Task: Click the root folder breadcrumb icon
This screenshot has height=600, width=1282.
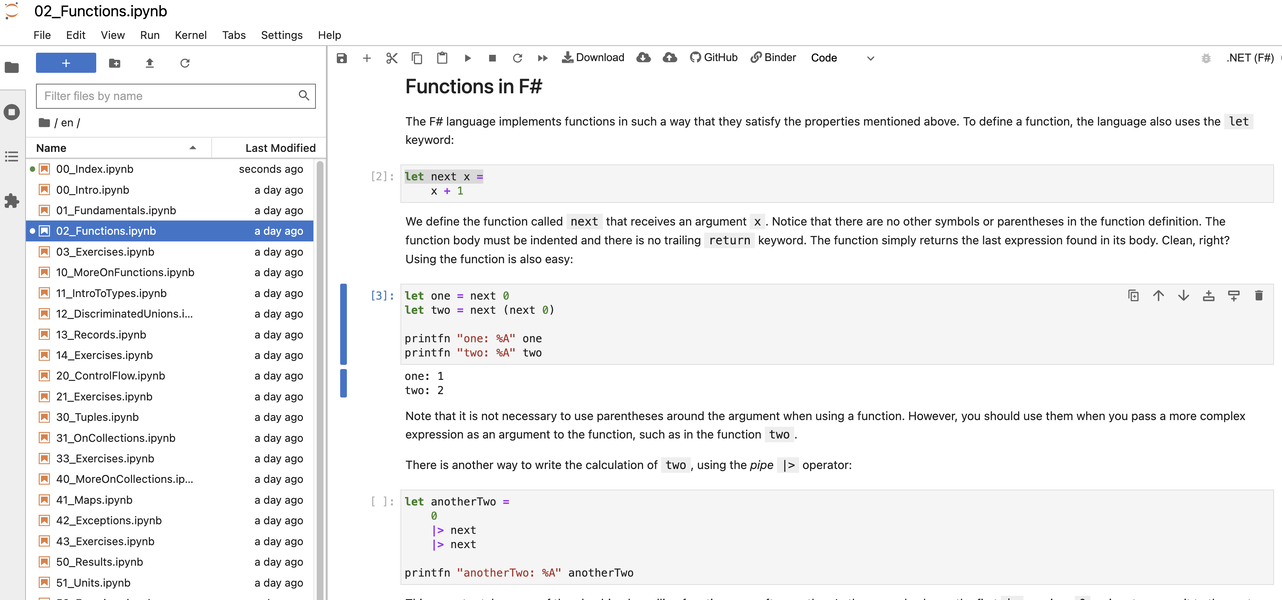Action: pos(44,123)
